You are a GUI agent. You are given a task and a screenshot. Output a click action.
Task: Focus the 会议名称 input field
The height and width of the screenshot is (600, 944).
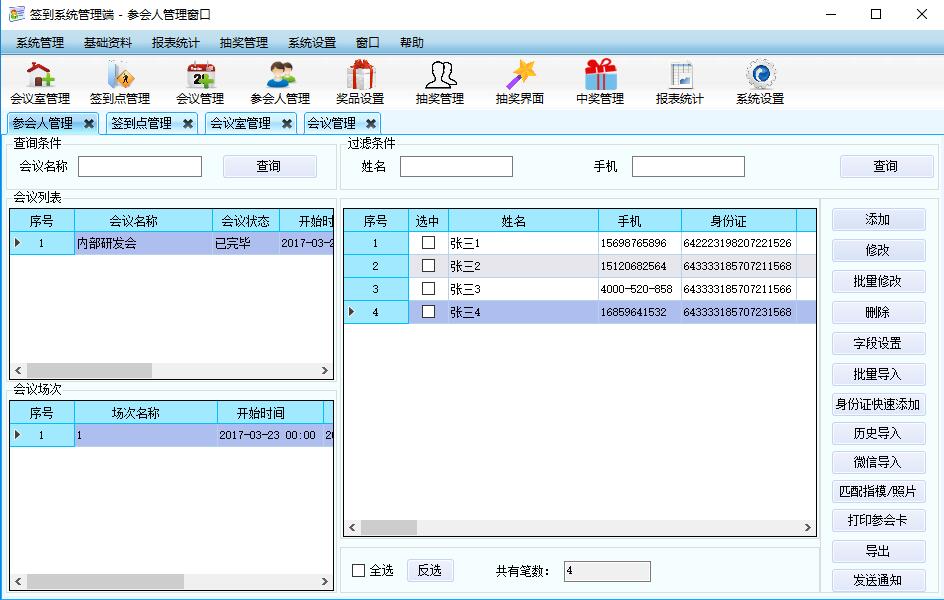coord(140,167)
